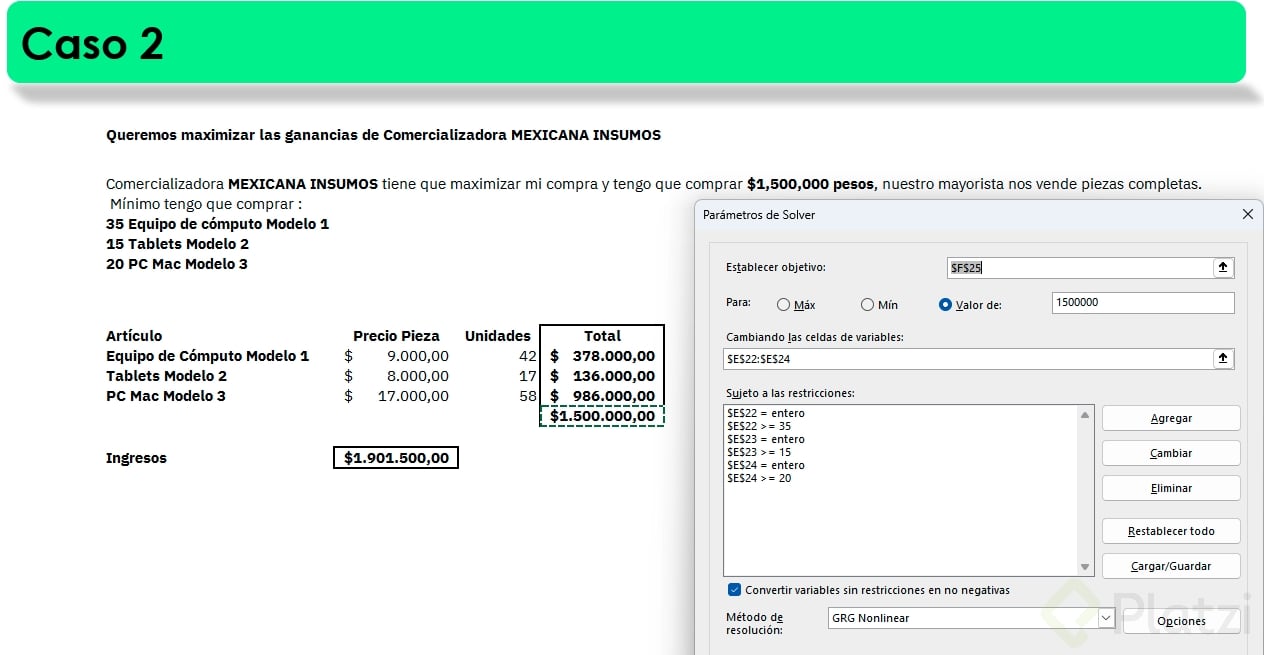Click the text 15 Tablets Modelo 2

177,244
